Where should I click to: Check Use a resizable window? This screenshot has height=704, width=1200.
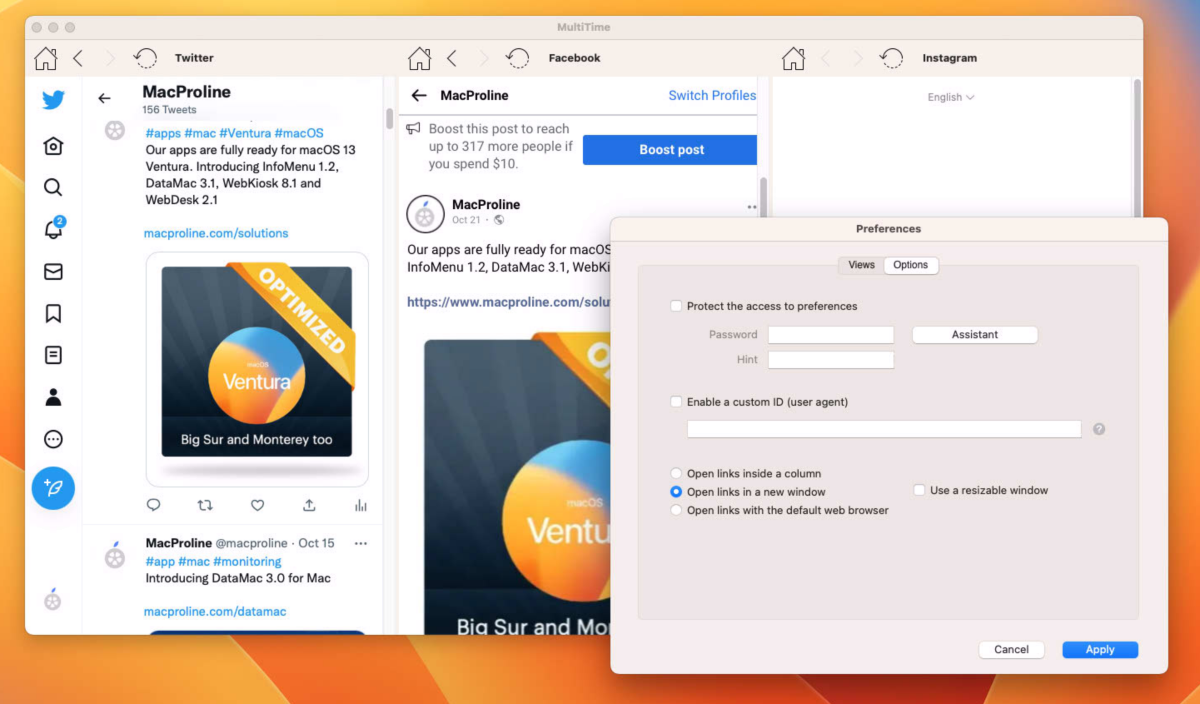920,490
